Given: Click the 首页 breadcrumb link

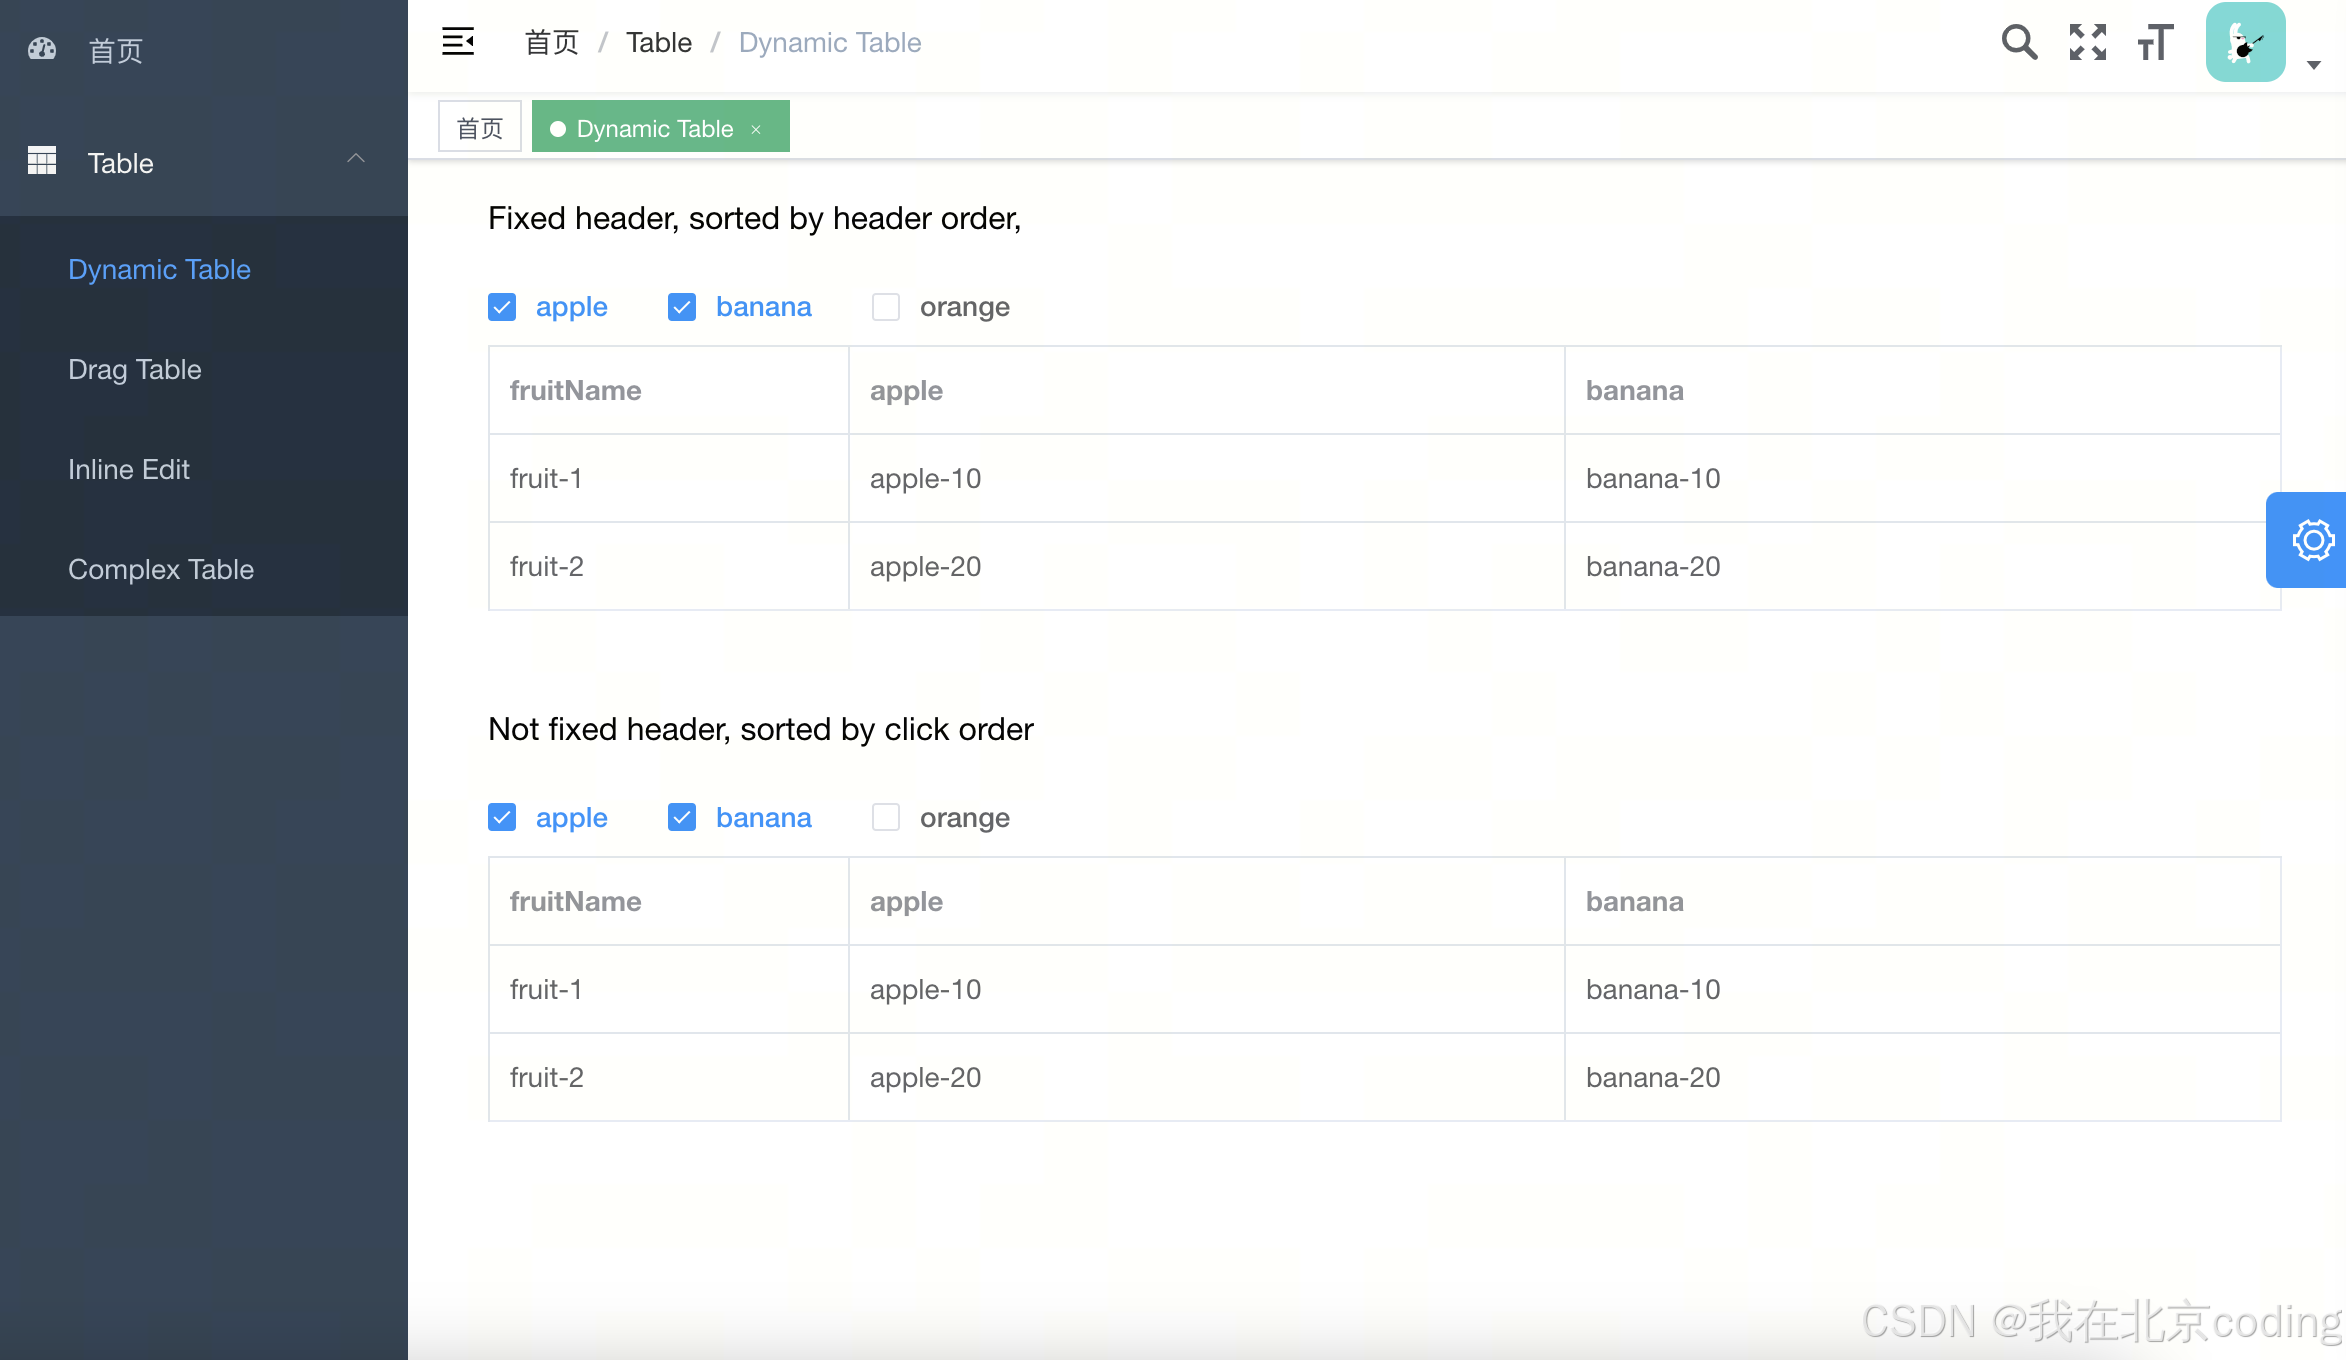Looking at the screenshot, I should (x=552, y=42).
